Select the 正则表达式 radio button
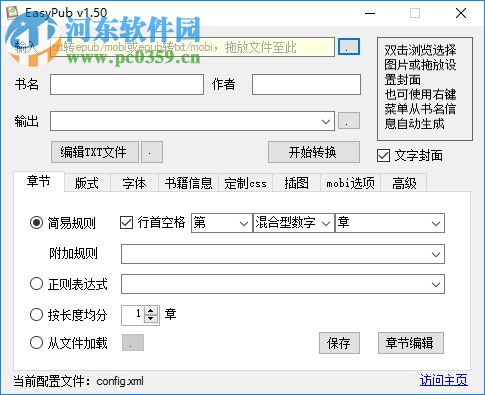The height and width of the screenshot is (395, 485). tap(36, 284)
